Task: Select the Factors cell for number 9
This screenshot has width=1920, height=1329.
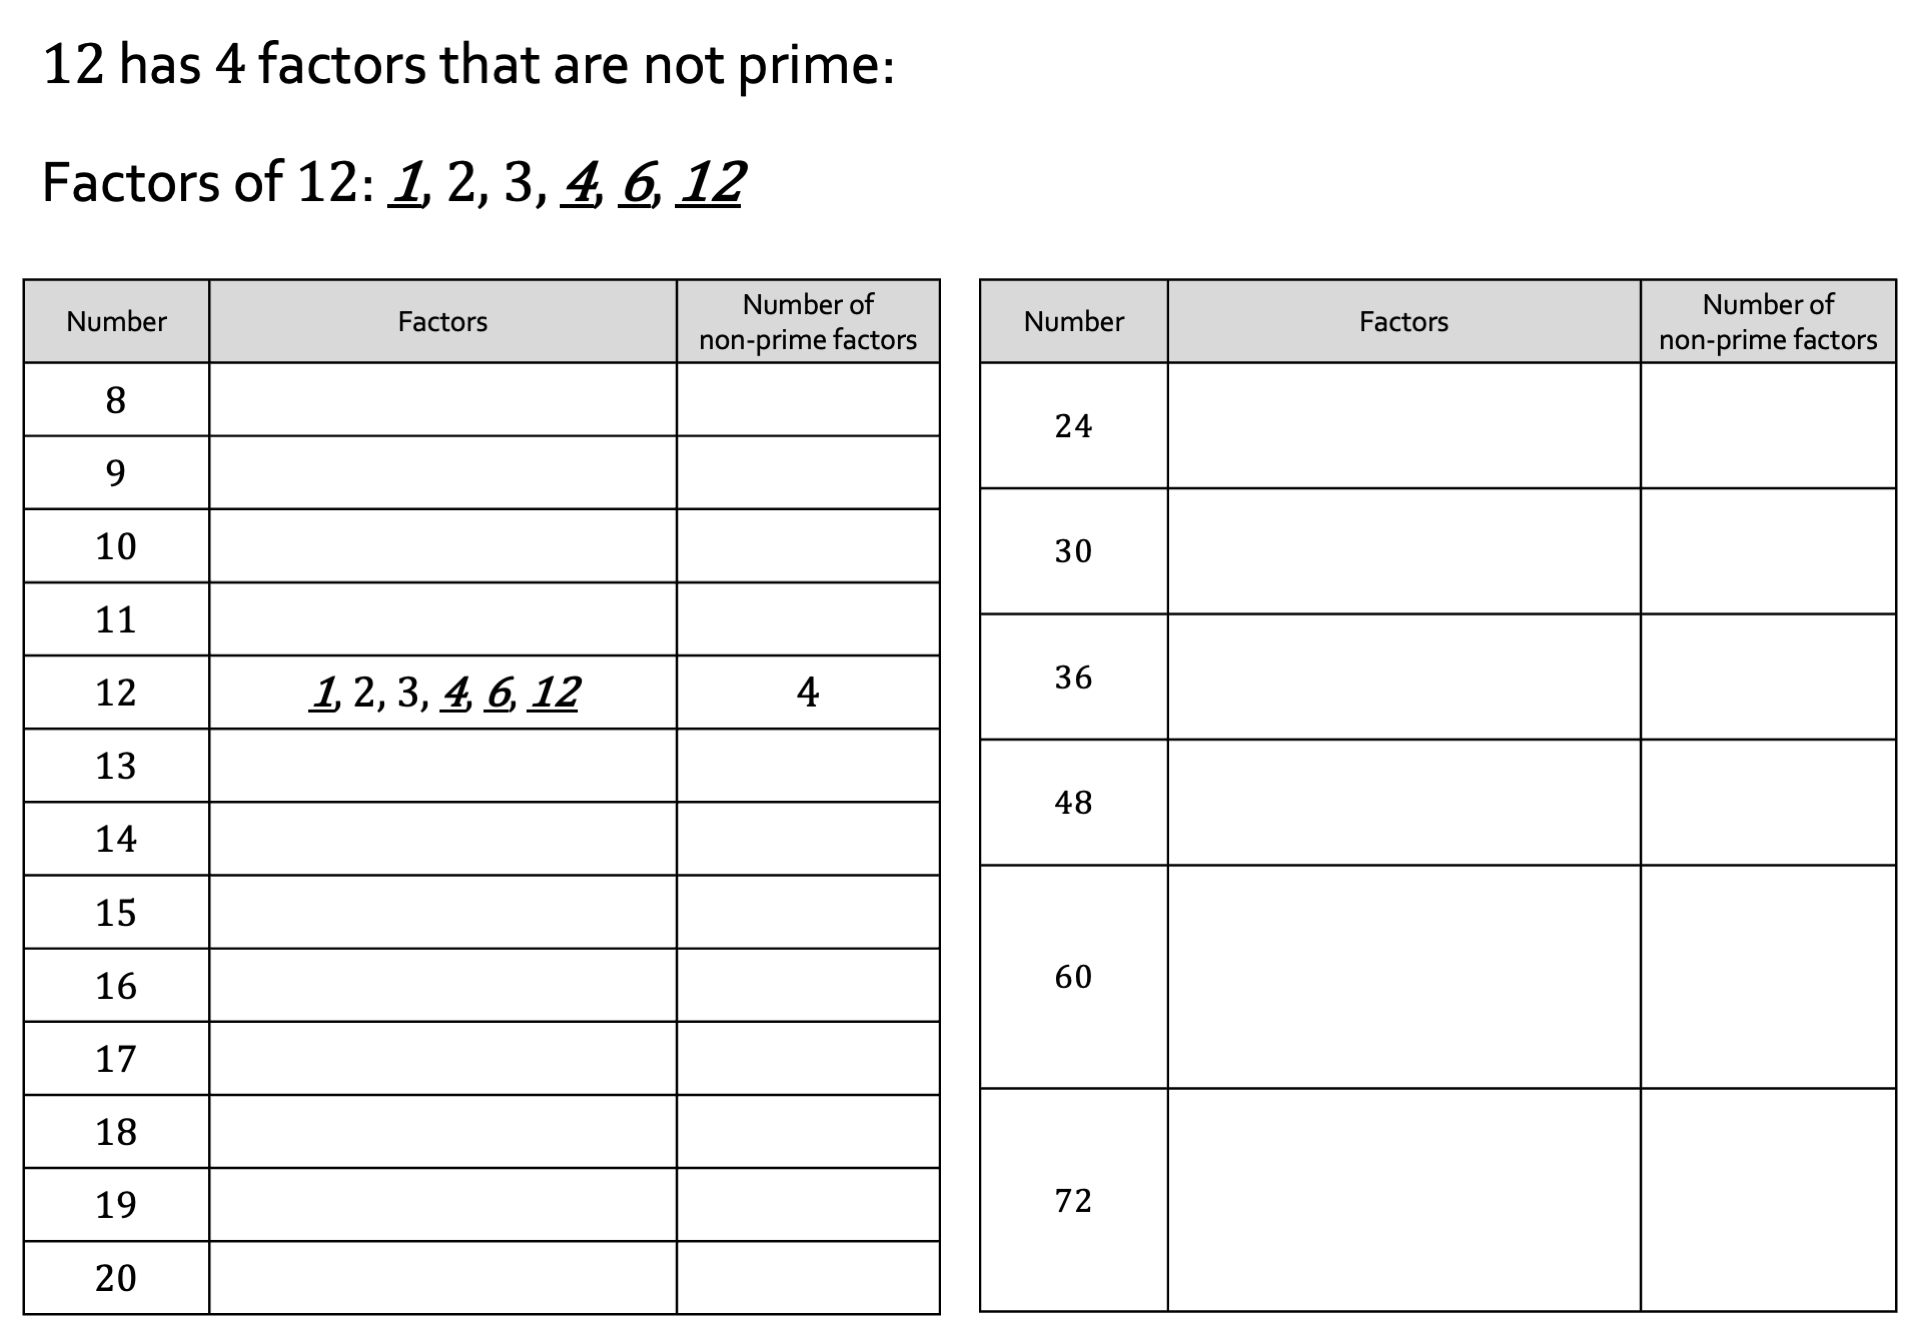Action: click(x=443, y=472)
